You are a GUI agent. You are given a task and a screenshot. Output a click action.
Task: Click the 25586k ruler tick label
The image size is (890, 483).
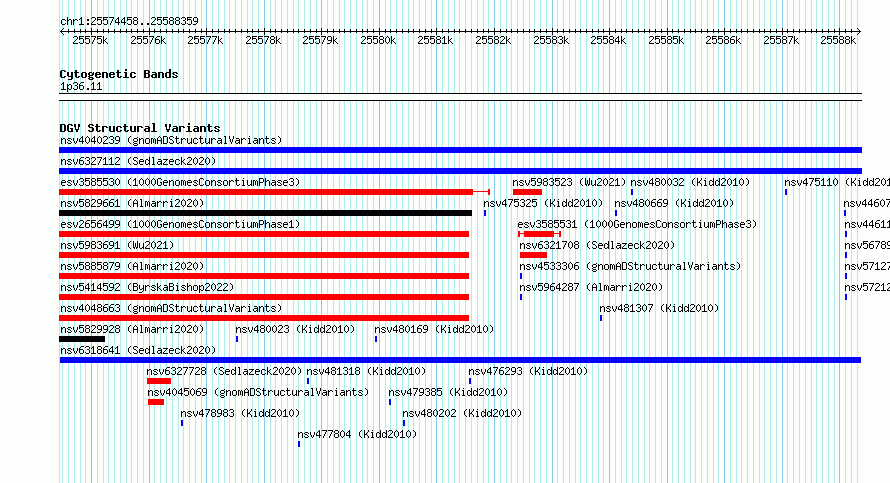pos(723,41)
